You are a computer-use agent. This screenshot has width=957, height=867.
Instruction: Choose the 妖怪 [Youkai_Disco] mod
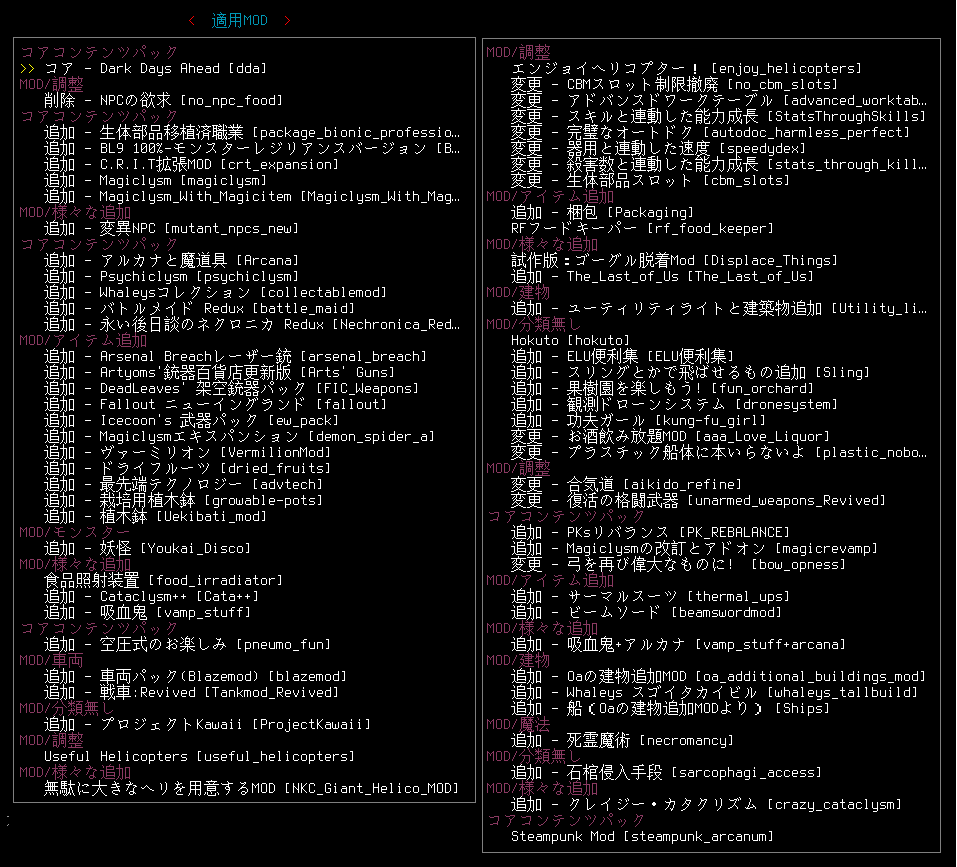(147, 548)
